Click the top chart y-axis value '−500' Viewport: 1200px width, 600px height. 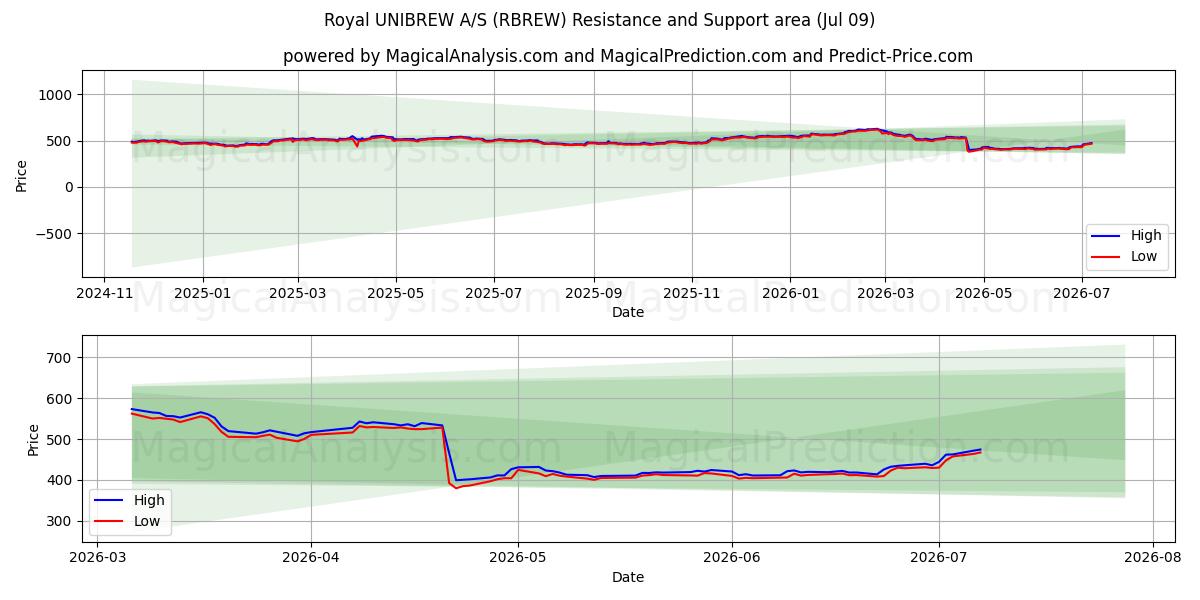54,234
